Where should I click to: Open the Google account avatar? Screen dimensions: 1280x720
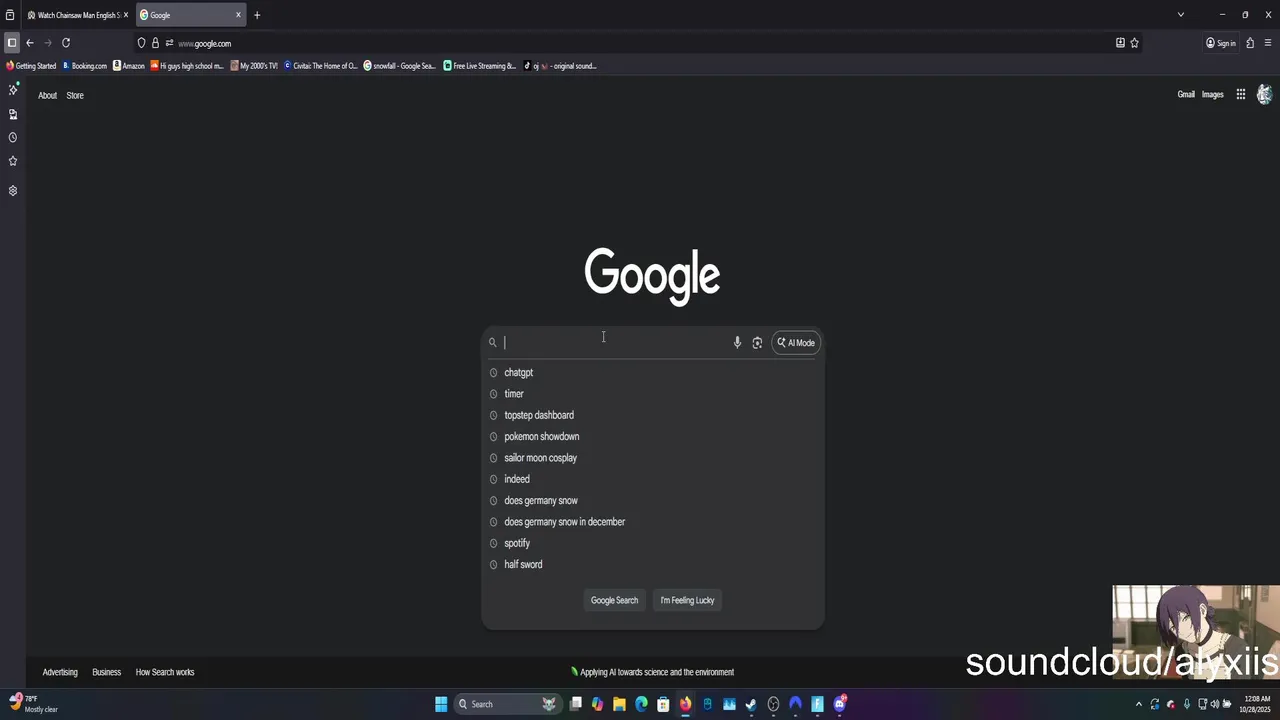1264,95
